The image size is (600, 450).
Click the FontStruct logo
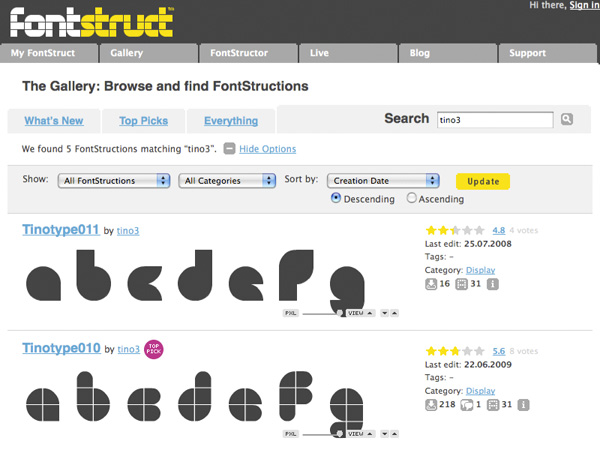(x=92, y=22)
